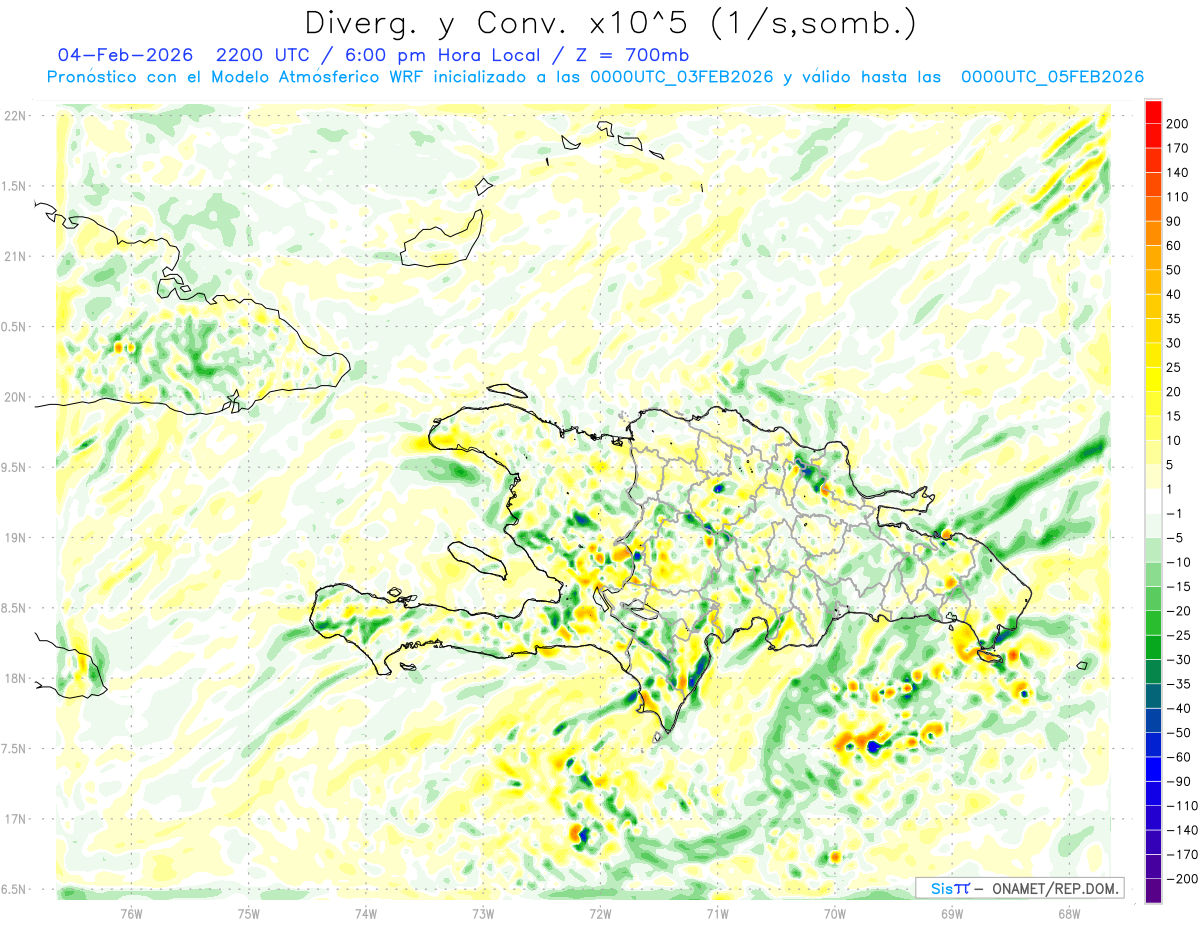Click the -50 color bar label
Viewport: 1200px width, 927px height.
(1178, 733)
